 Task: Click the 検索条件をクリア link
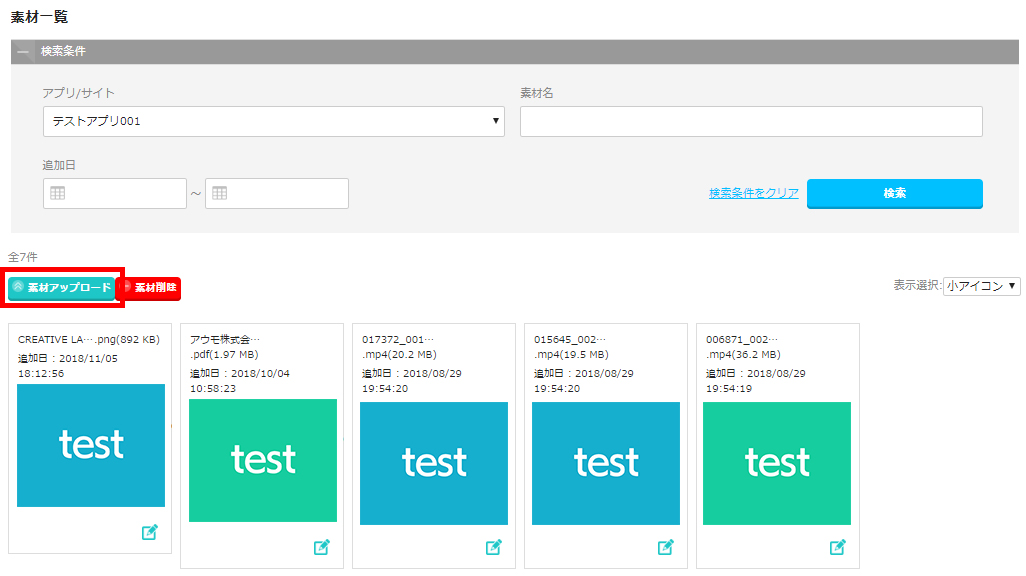tap(753, 193)
